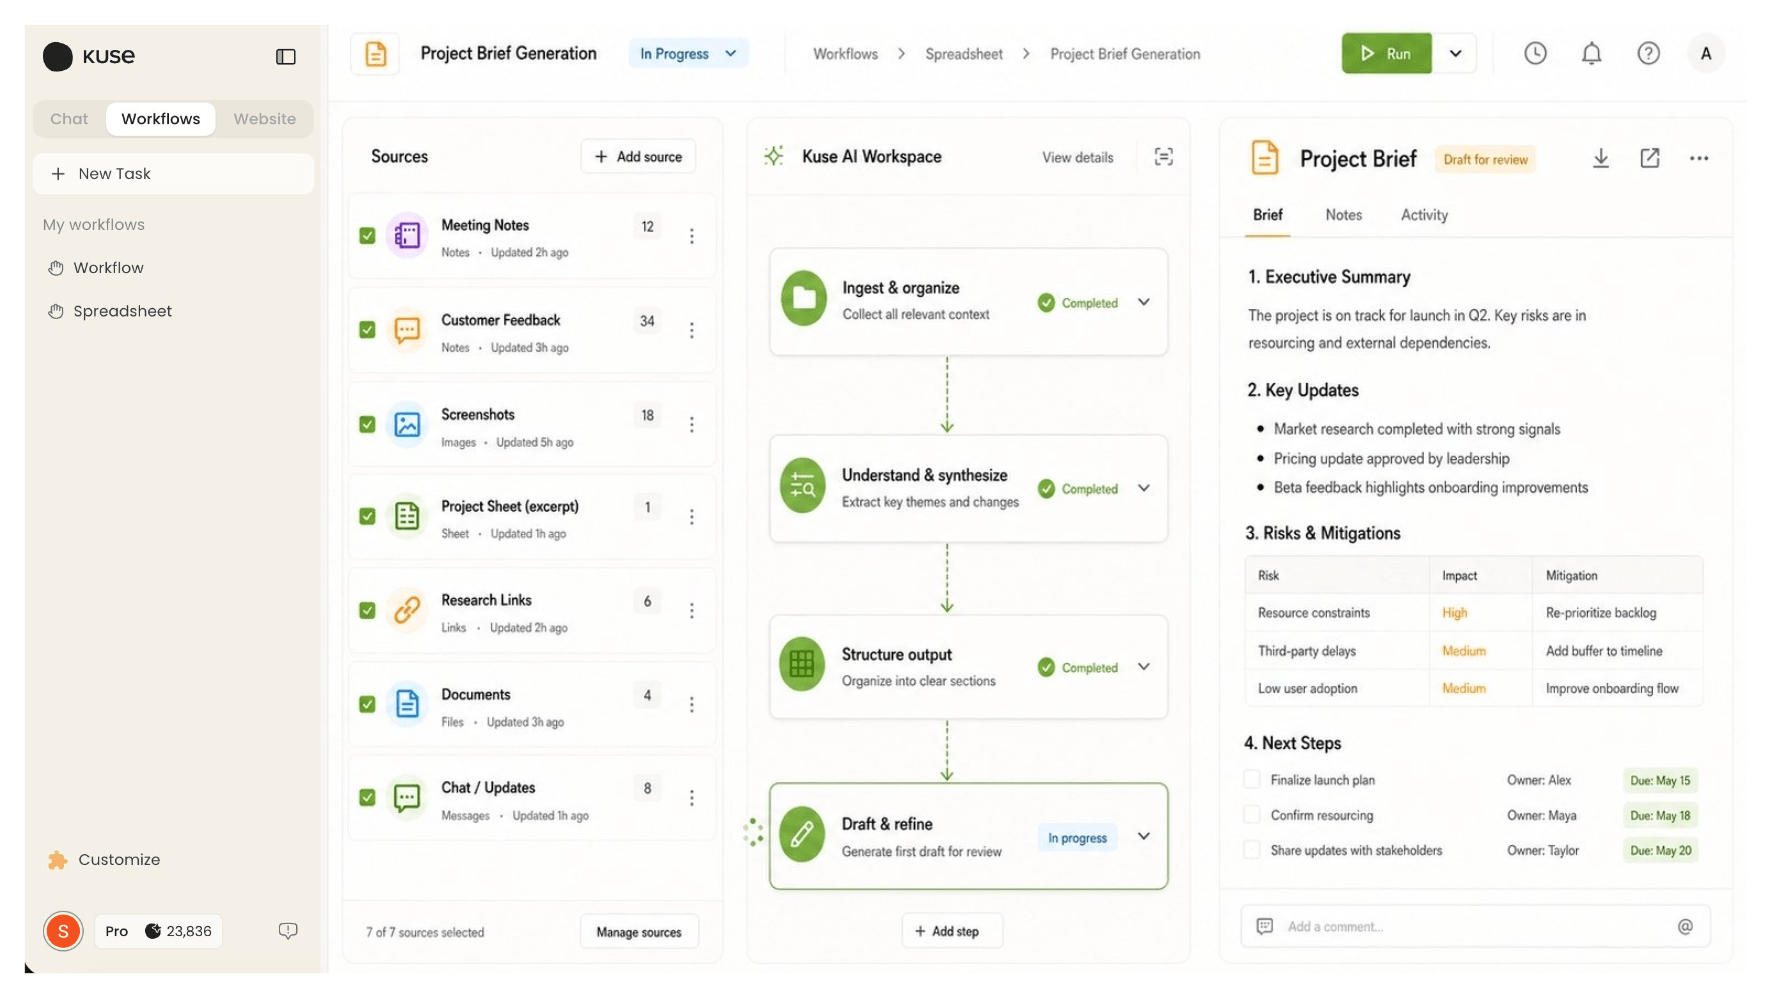Open Customize in the sidebar
The height and width of the screenshot is (998, 1774).
tap(104, 860)
